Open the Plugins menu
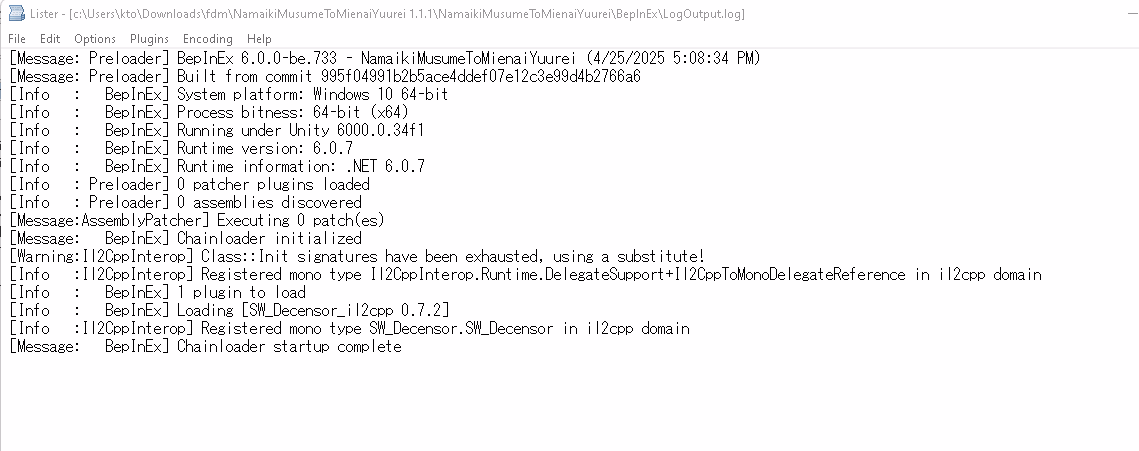 pyautogui.click(x=149, y=39)
